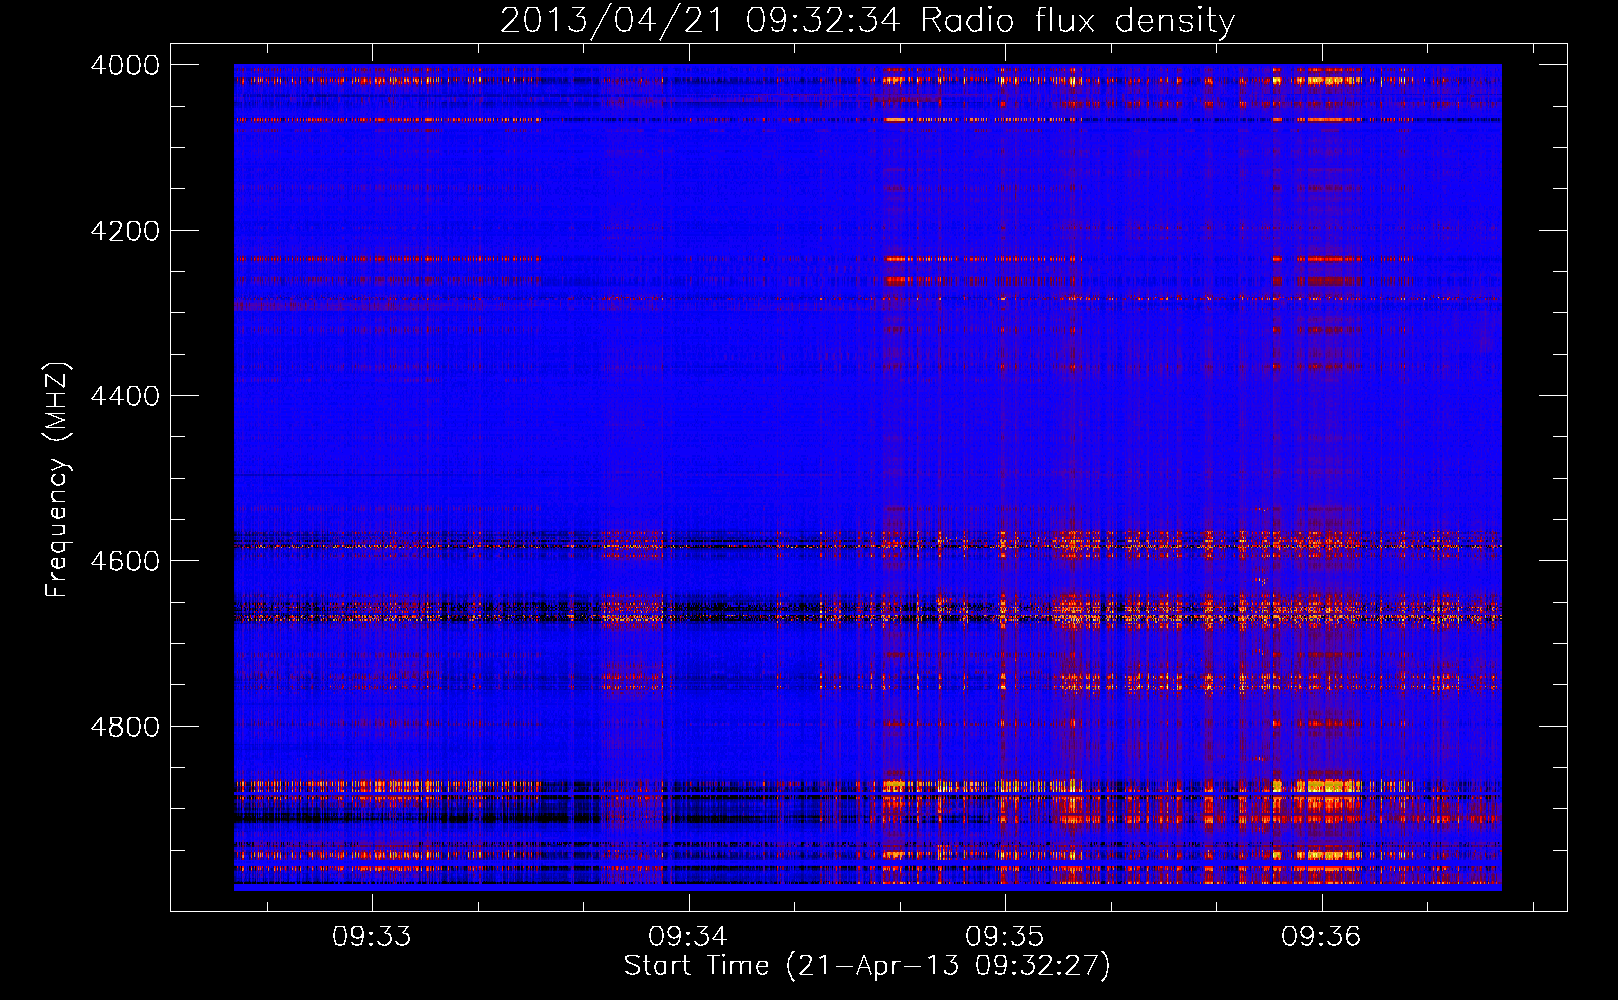Screen dimensions: 1618x1000
Task: Click the 09:35 time axis label
Action: (1005, 937)
